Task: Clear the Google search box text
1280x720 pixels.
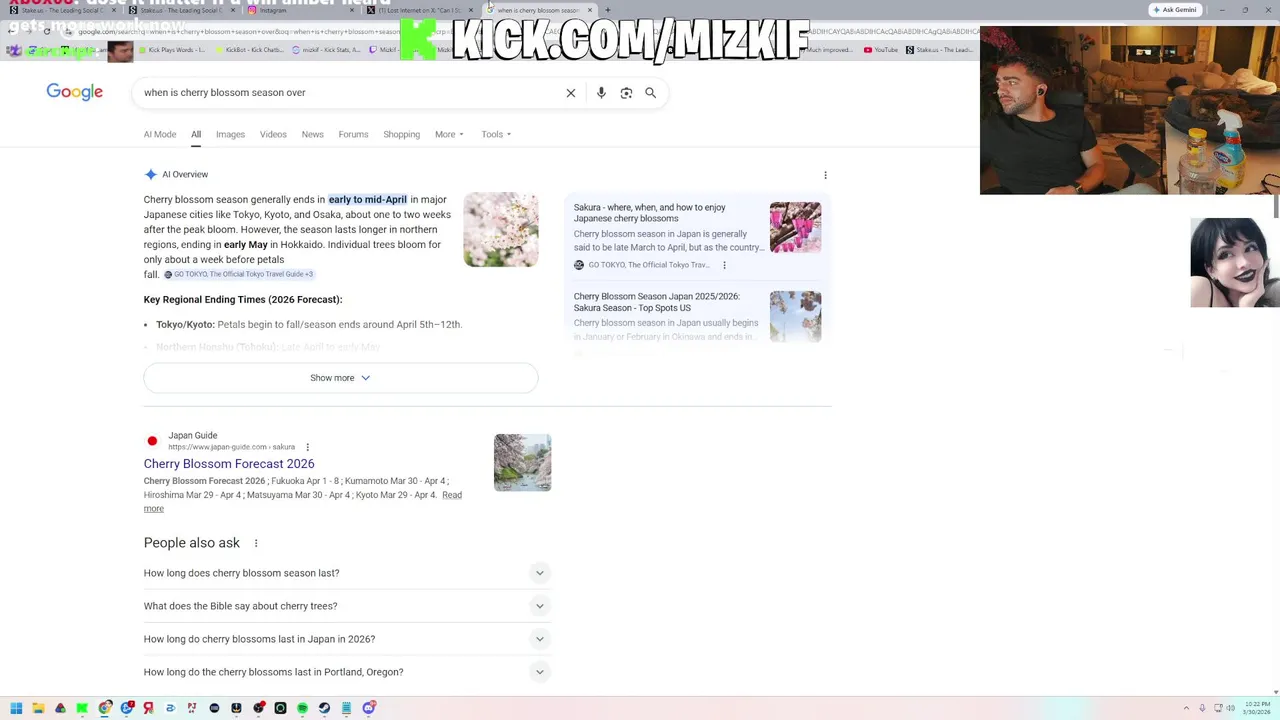Action: (x=571, y=93)
